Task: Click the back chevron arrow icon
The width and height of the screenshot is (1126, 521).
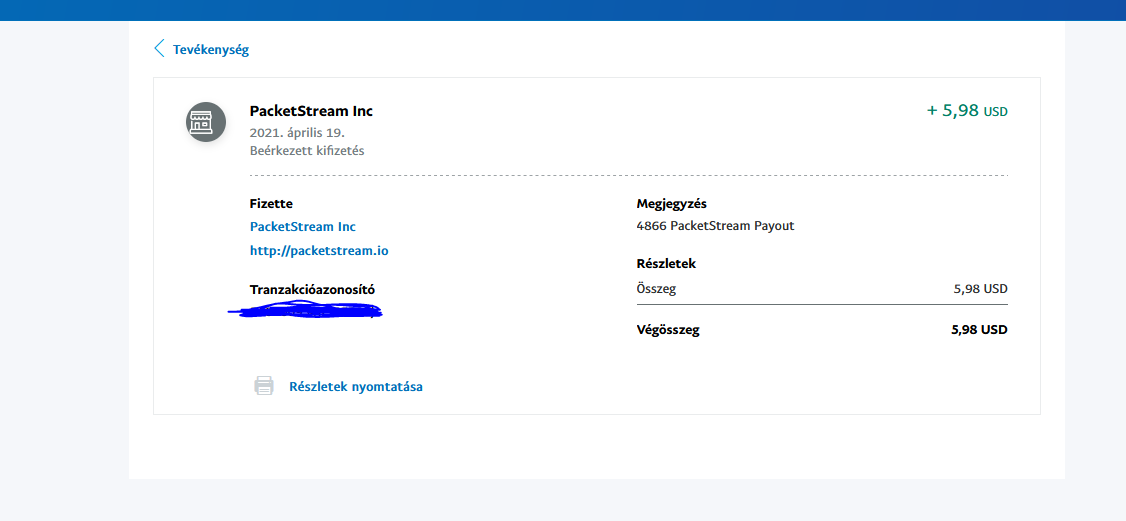Action: (158, 49)
